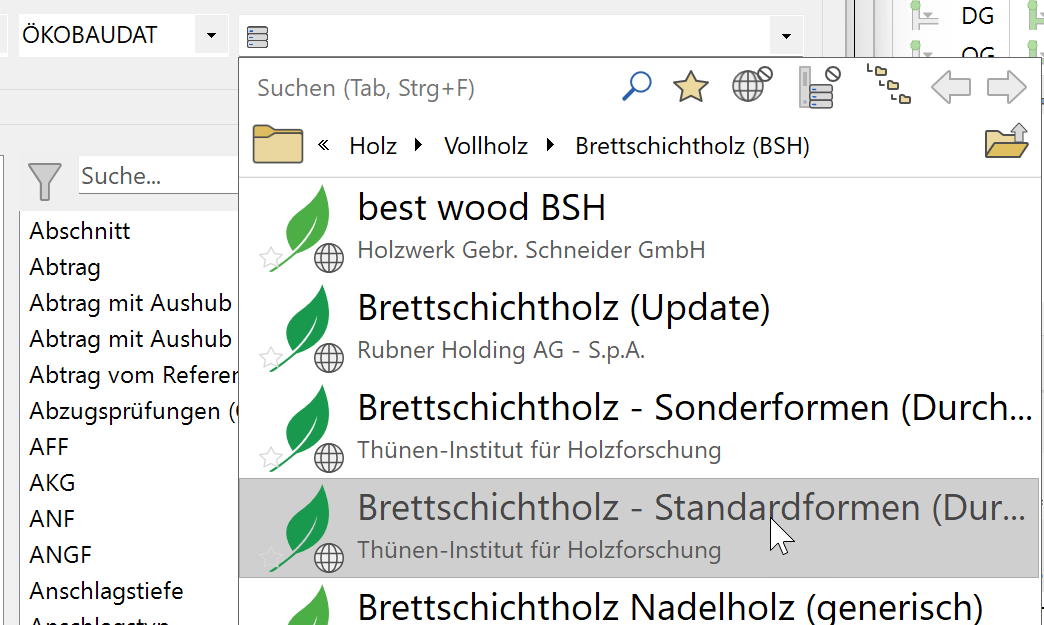Go forward with the right arrow
This screenshot has width=1044, height=625.
(x=1007, y=87)
